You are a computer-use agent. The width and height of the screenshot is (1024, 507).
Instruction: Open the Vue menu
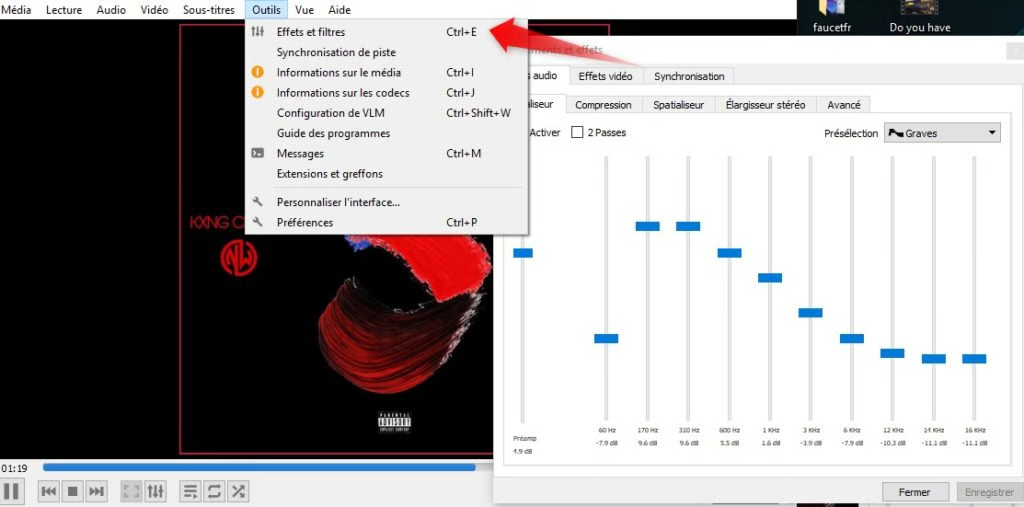(x=304, y=9)
